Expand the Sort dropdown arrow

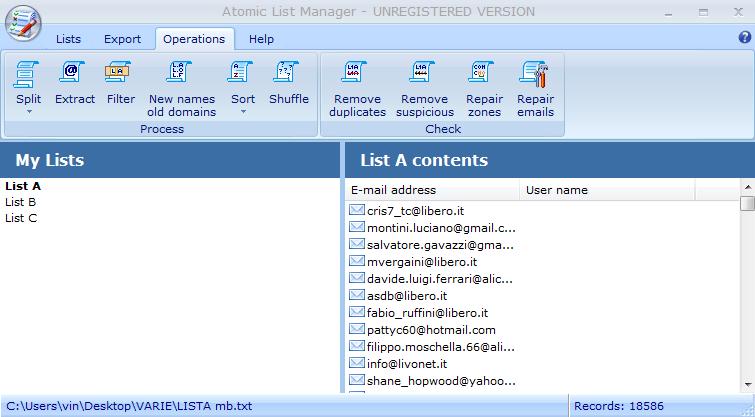click(243, 112)
